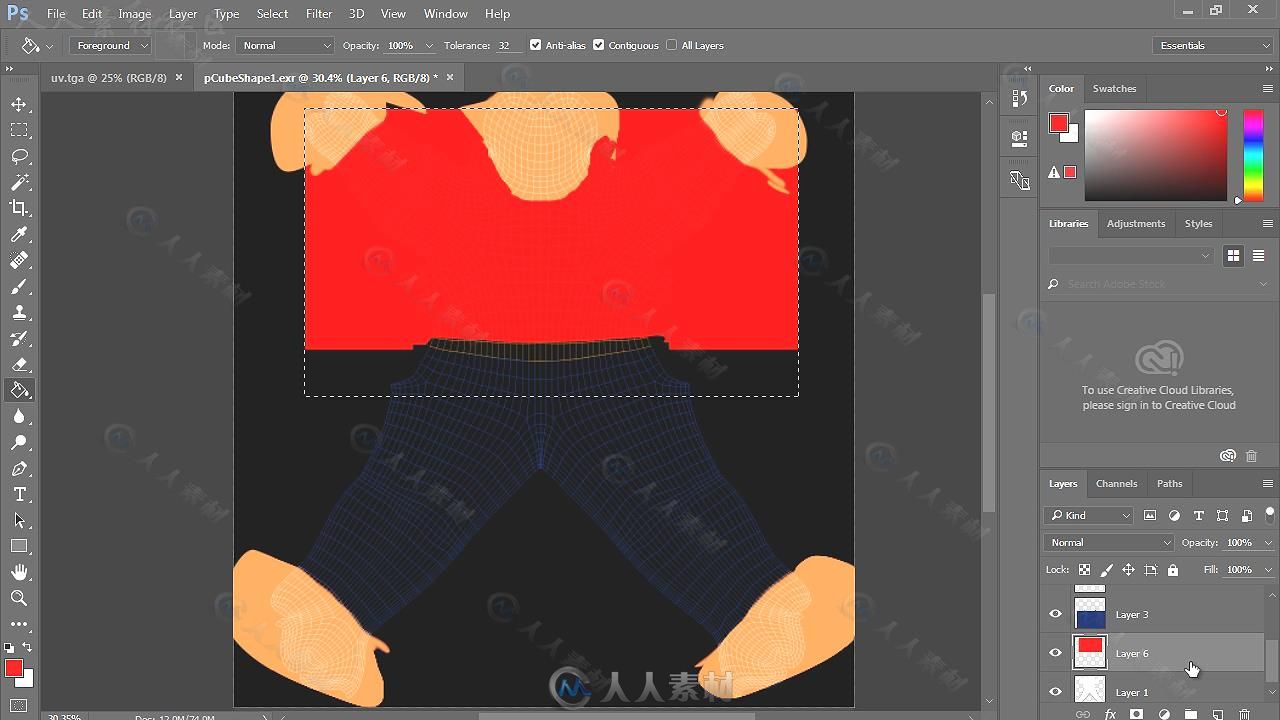Click the Color panel color picker field
This screenshot has height=720, width=1280.
pos(1156,155)
